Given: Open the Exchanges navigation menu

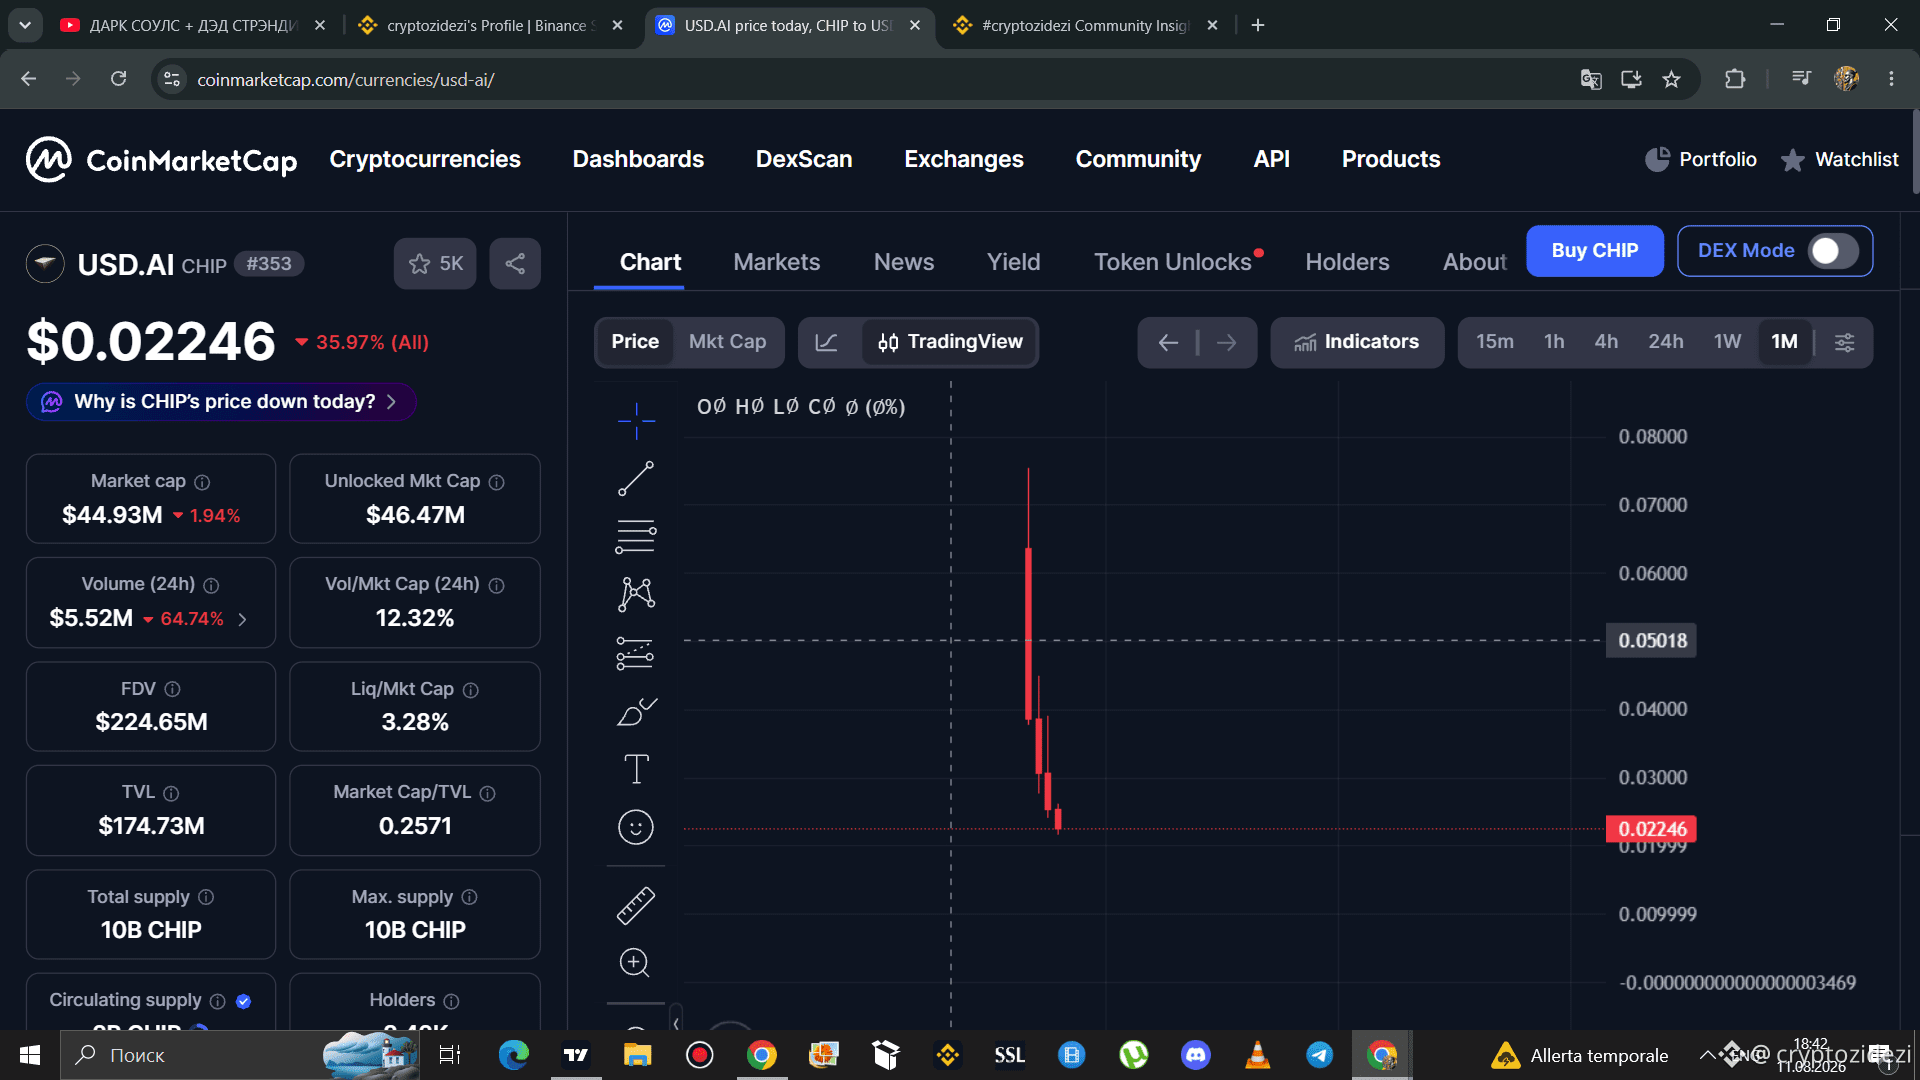Looking at the screenshot, I should point(964,160).
